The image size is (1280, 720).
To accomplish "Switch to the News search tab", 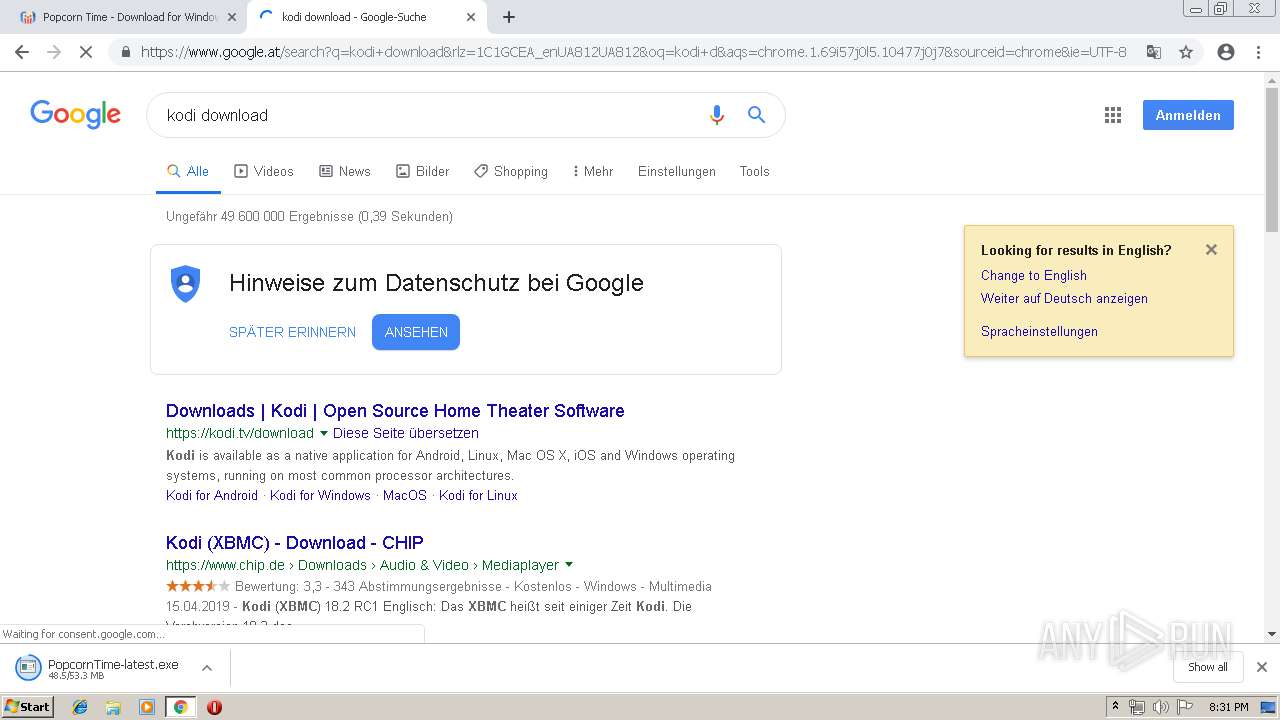I will pos(345,172).
